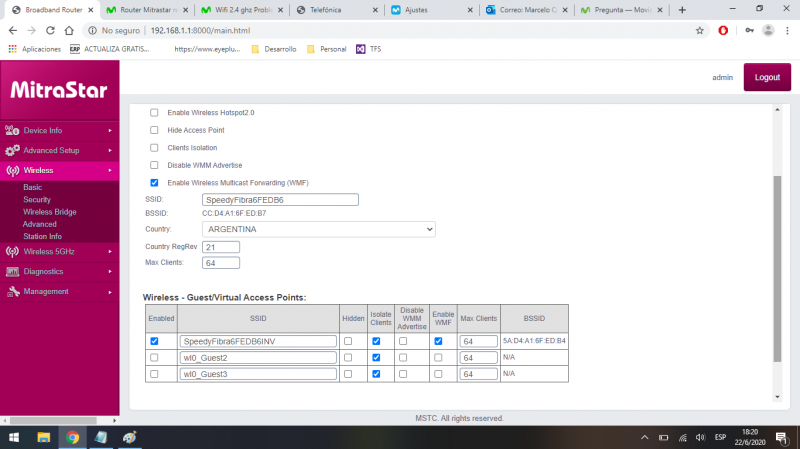800x449 pixels.
Task: Click the scrollbar down arrow in content
Action: 777,396
